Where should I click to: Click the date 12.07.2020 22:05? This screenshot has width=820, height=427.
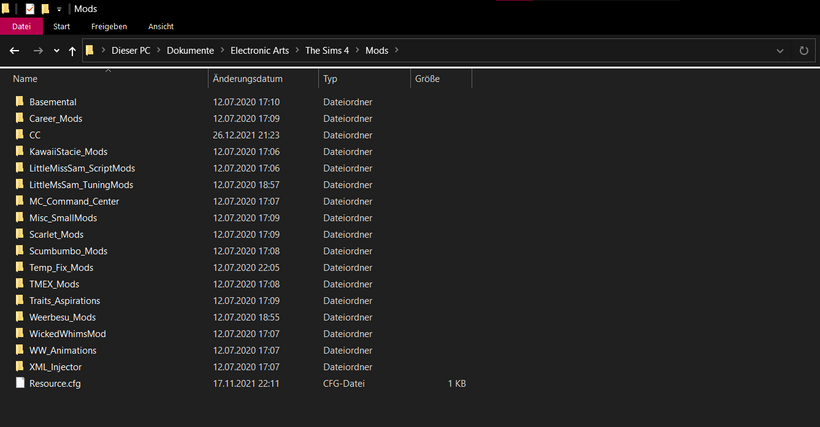[x=246, y=267]
